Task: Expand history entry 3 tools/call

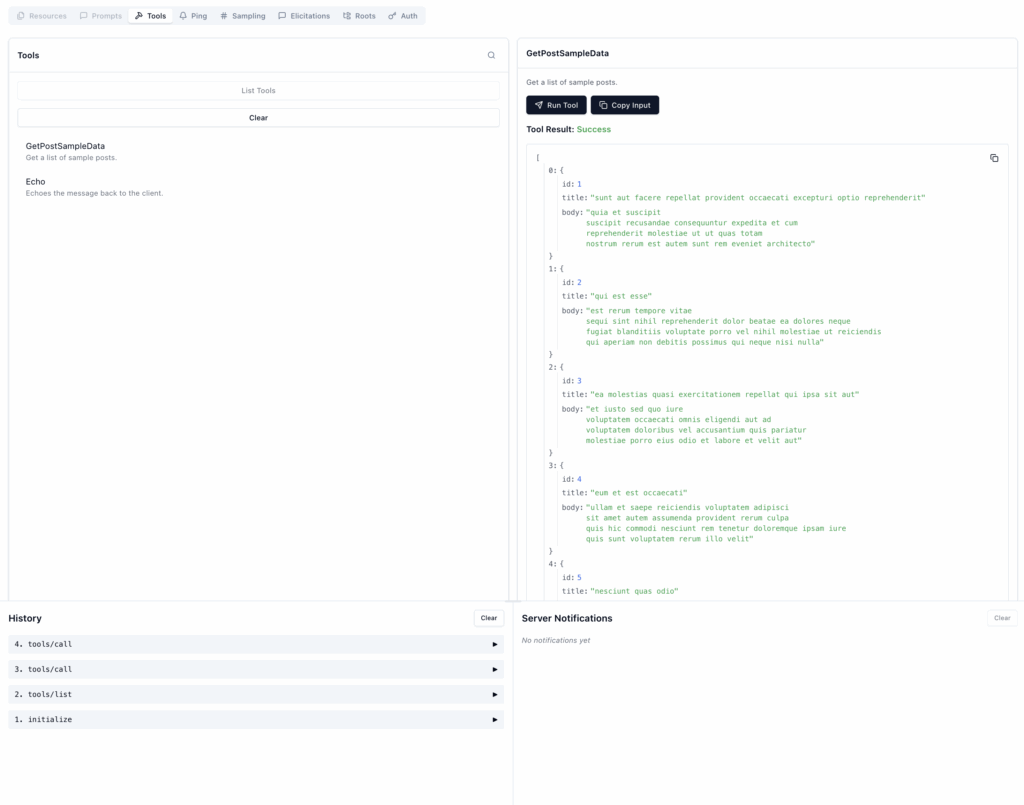Action: [494, 669]
